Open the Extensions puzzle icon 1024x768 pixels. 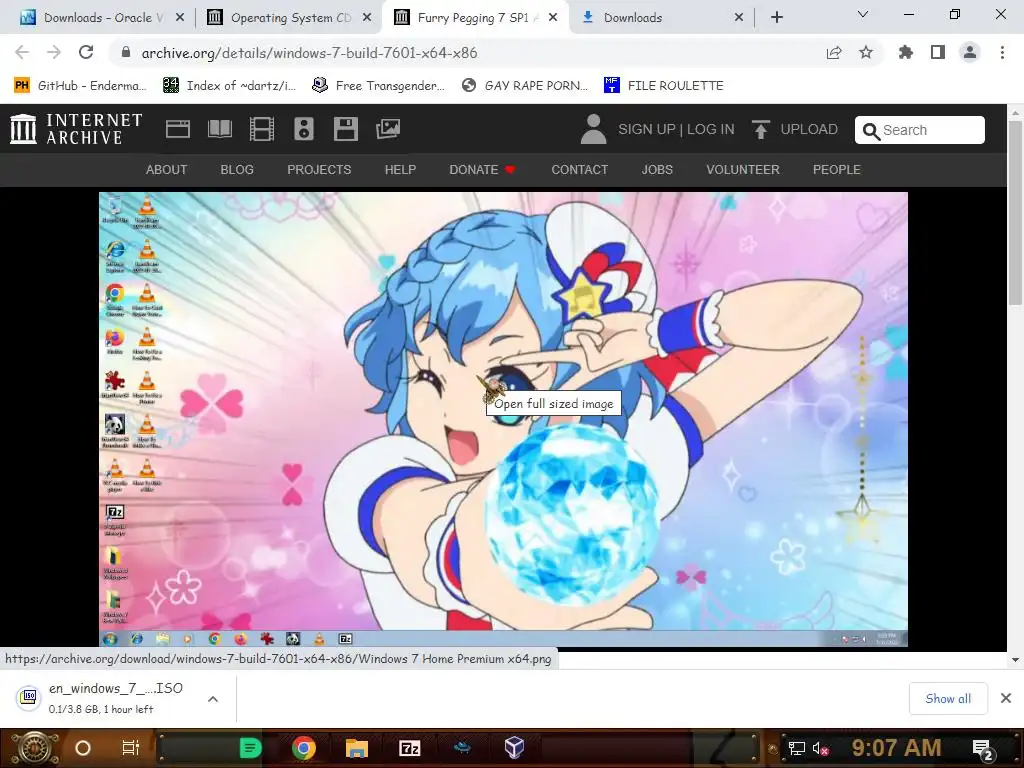click(x=906, y=52)
